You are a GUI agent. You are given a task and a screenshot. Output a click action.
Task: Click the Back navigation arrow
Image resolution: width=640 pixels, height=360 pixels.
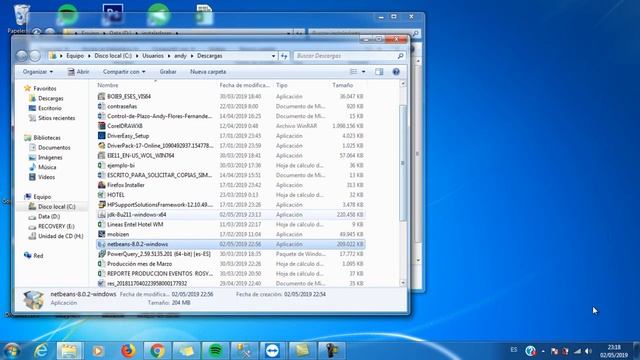click(x=22, y=56)
